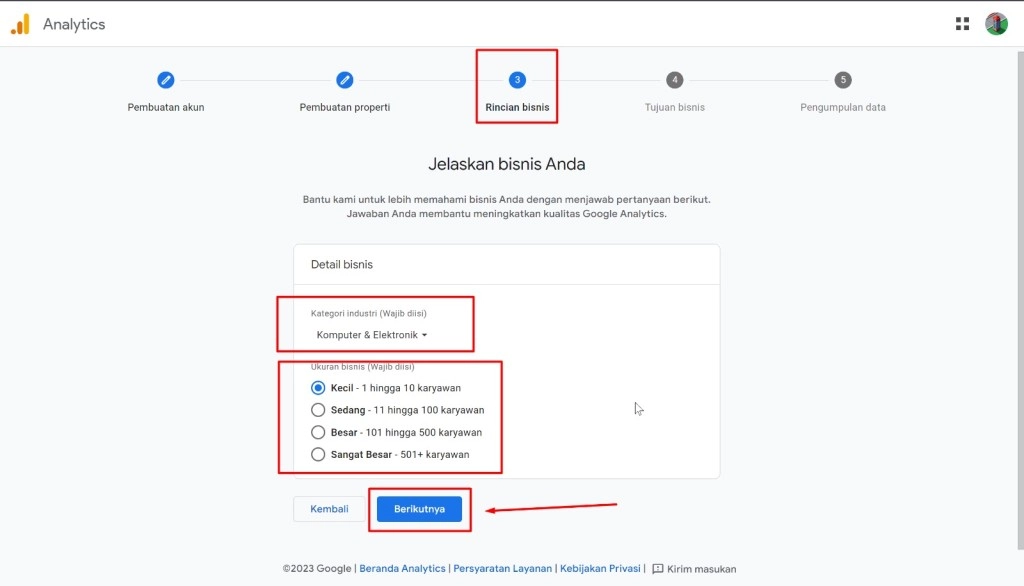Click the Pembuatan akun pencil step icon
The height and width of the screenshot is (586, 1024).
click(x=166, y=80)
